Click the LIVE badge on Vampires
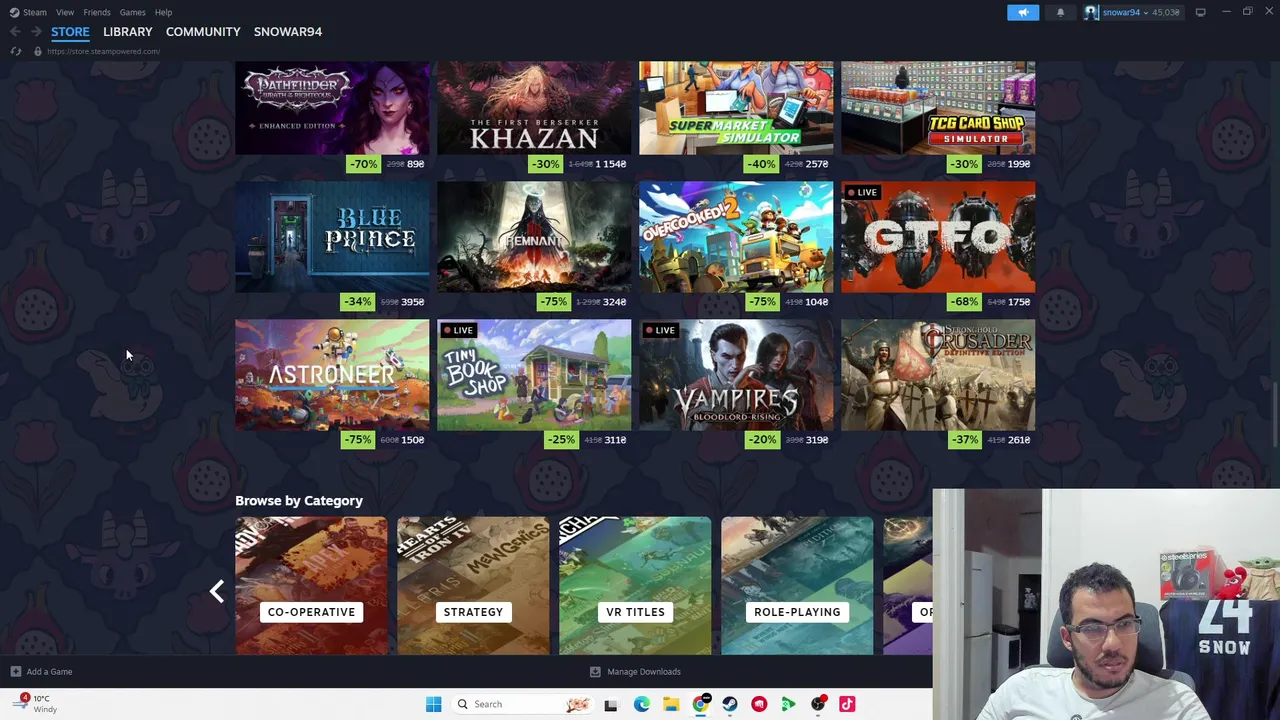 660,330
